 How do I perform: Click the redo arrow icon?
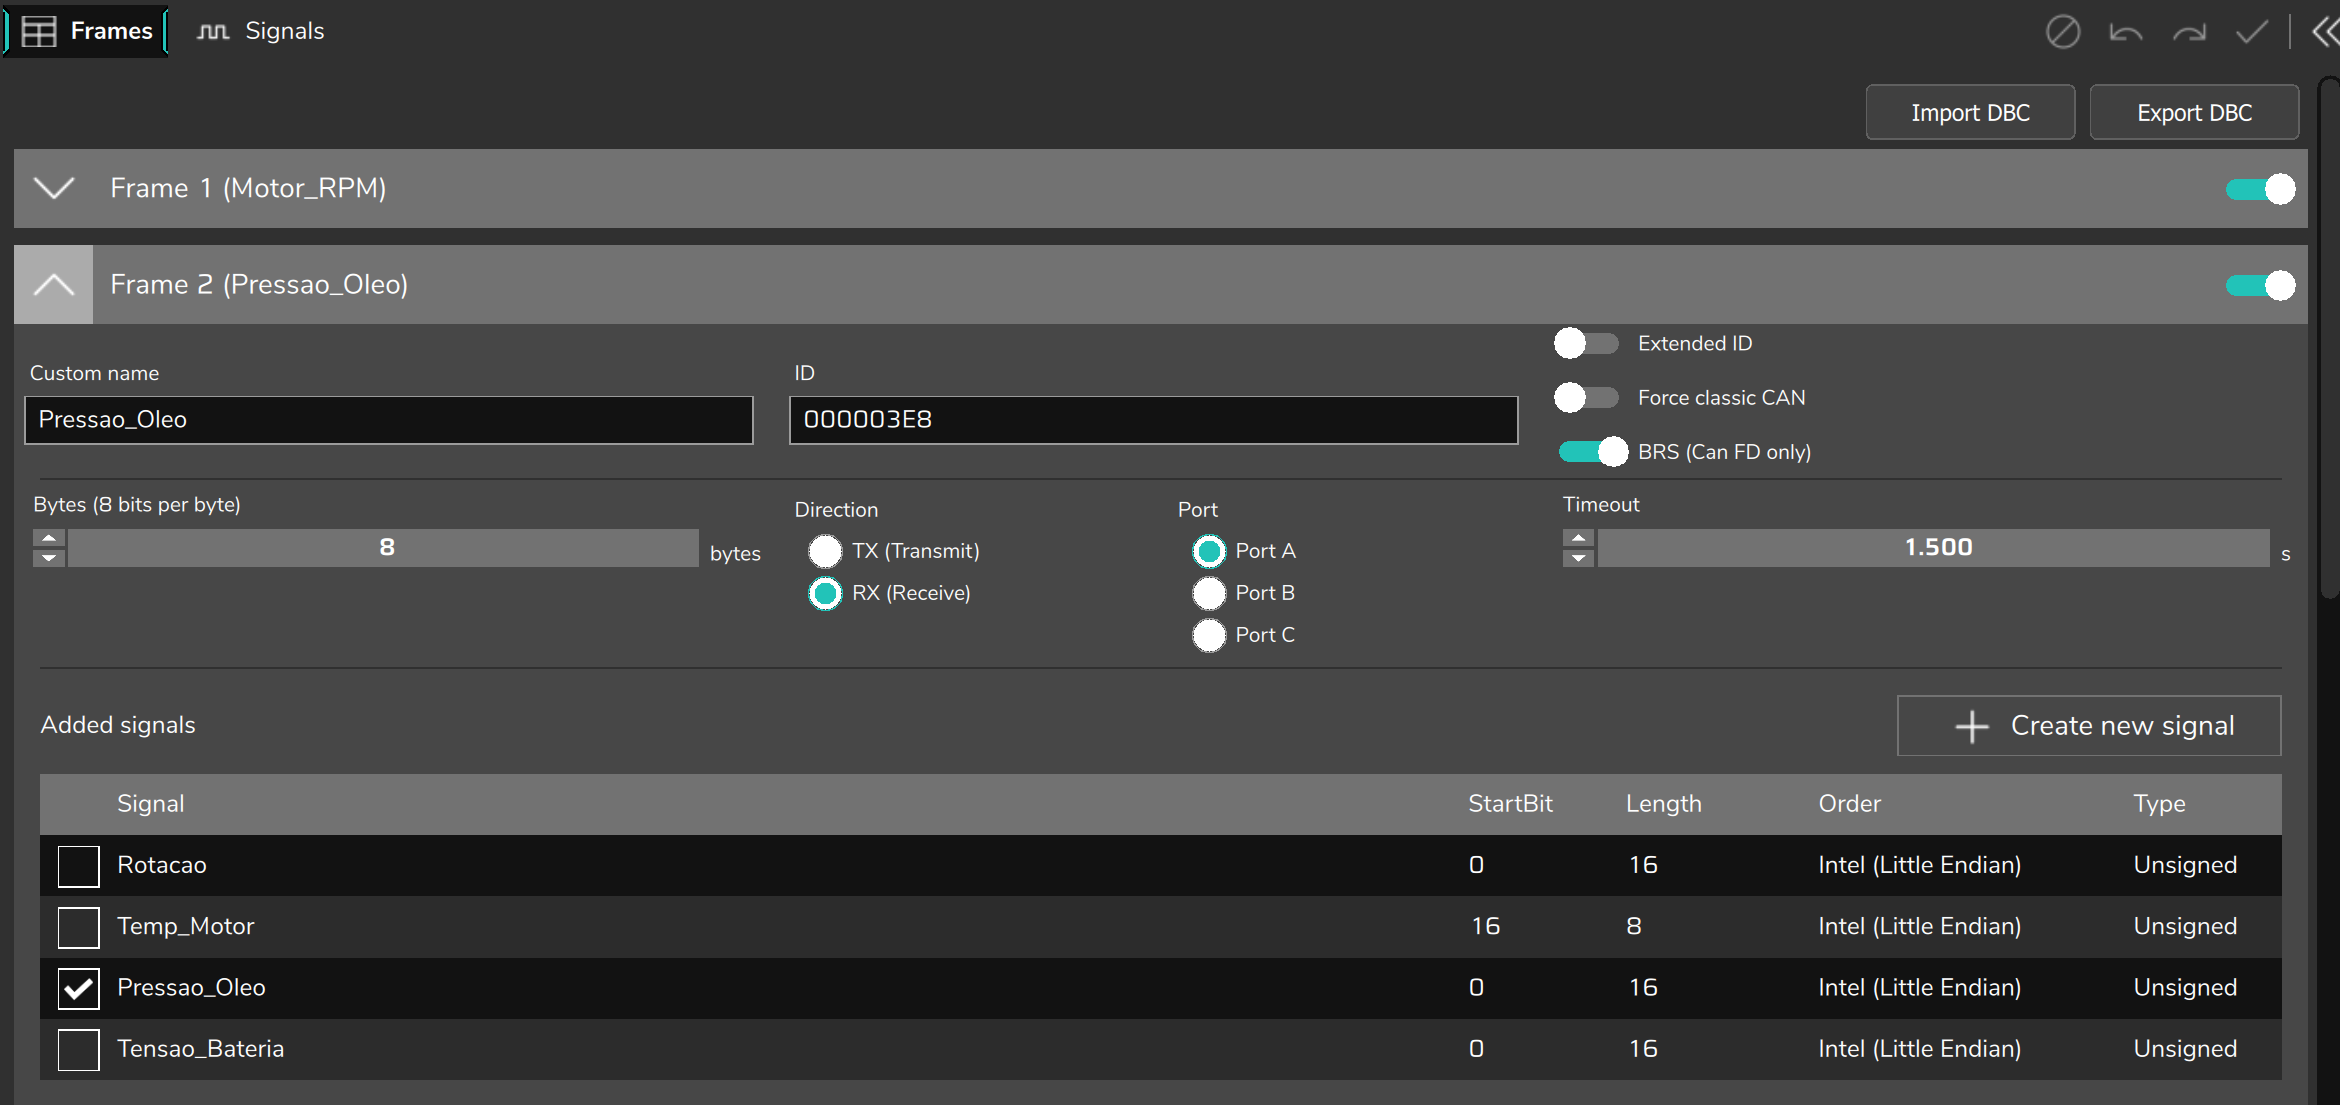coord(2189,33)
